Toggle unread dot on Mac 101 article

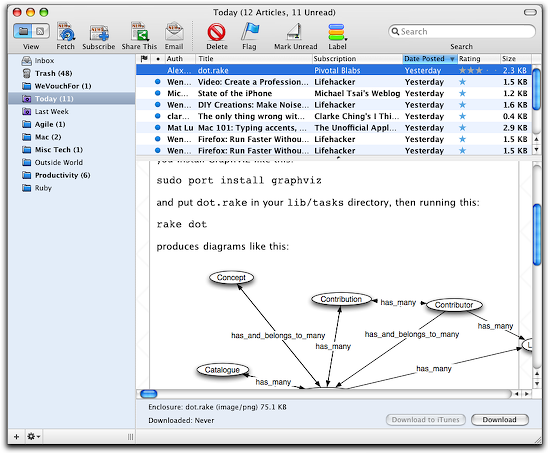[x=158, y=128]
